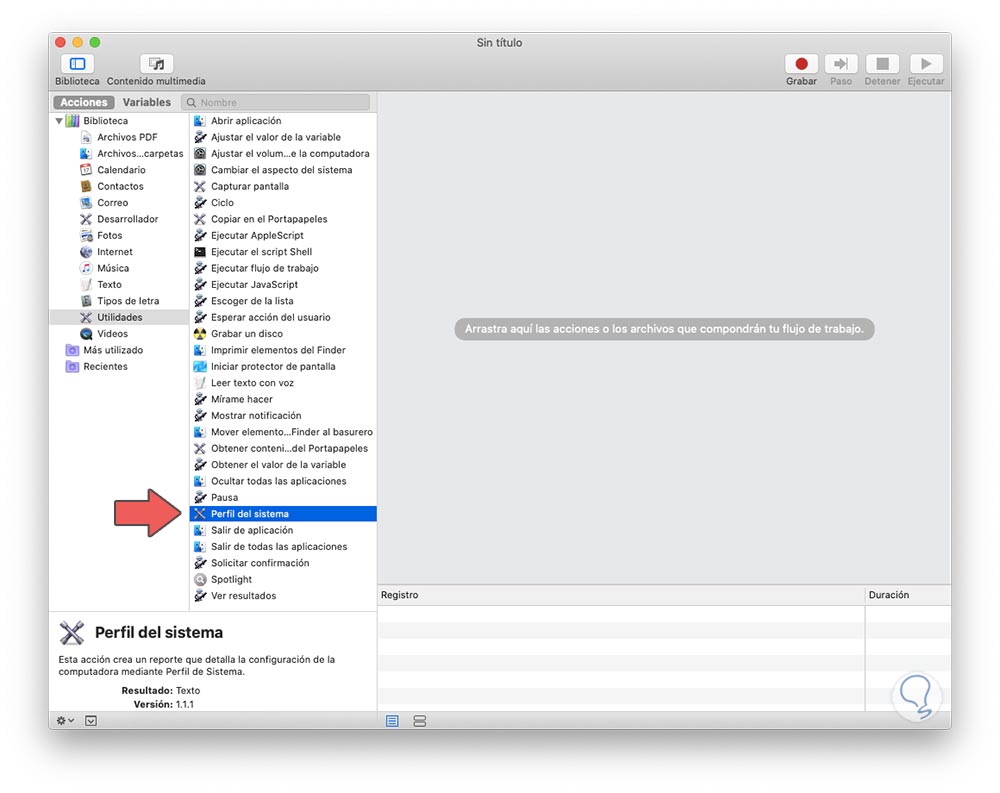Select Ciclo action
This screenshot has width=1000, height=793.
click(x=283, y=203)
